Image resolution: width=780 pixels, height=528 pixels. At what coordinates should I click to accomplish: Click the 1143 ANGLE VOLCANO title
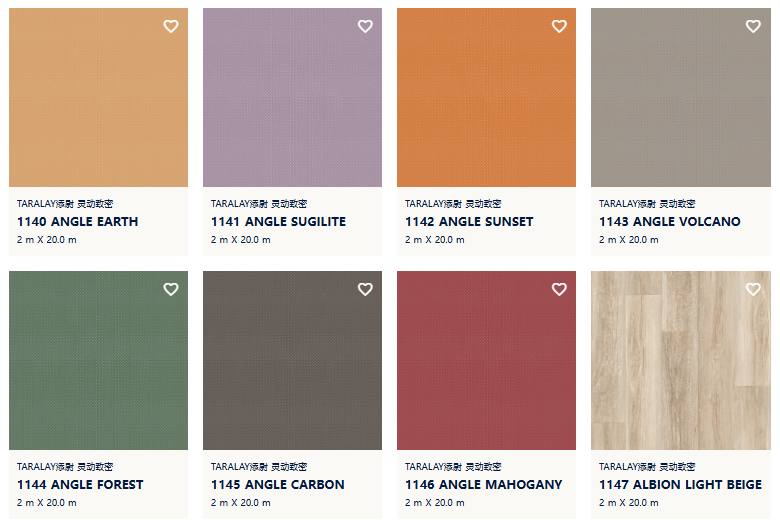coord(670,221)
